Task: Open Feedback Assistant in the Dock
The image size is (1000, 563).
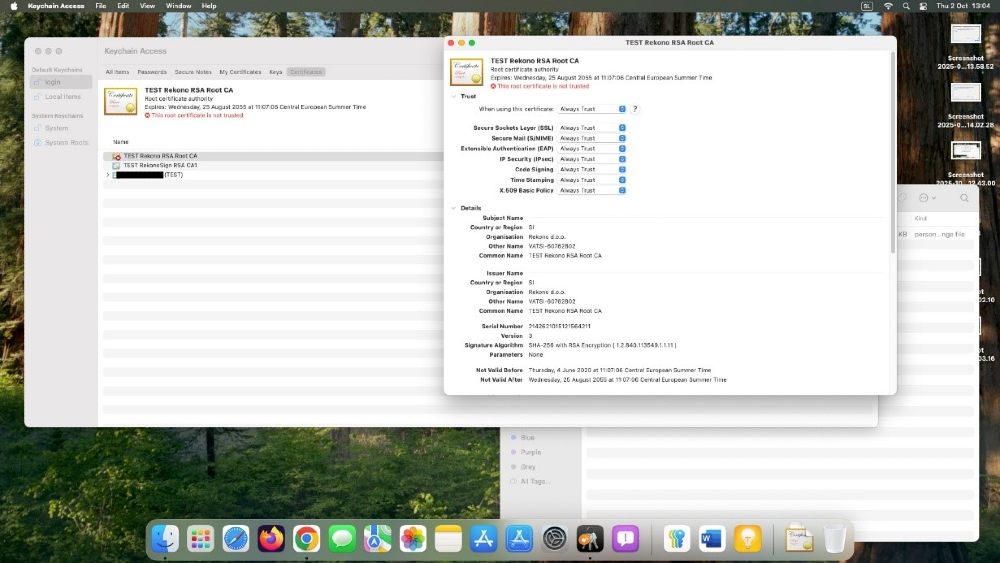Action: (626, 539)
